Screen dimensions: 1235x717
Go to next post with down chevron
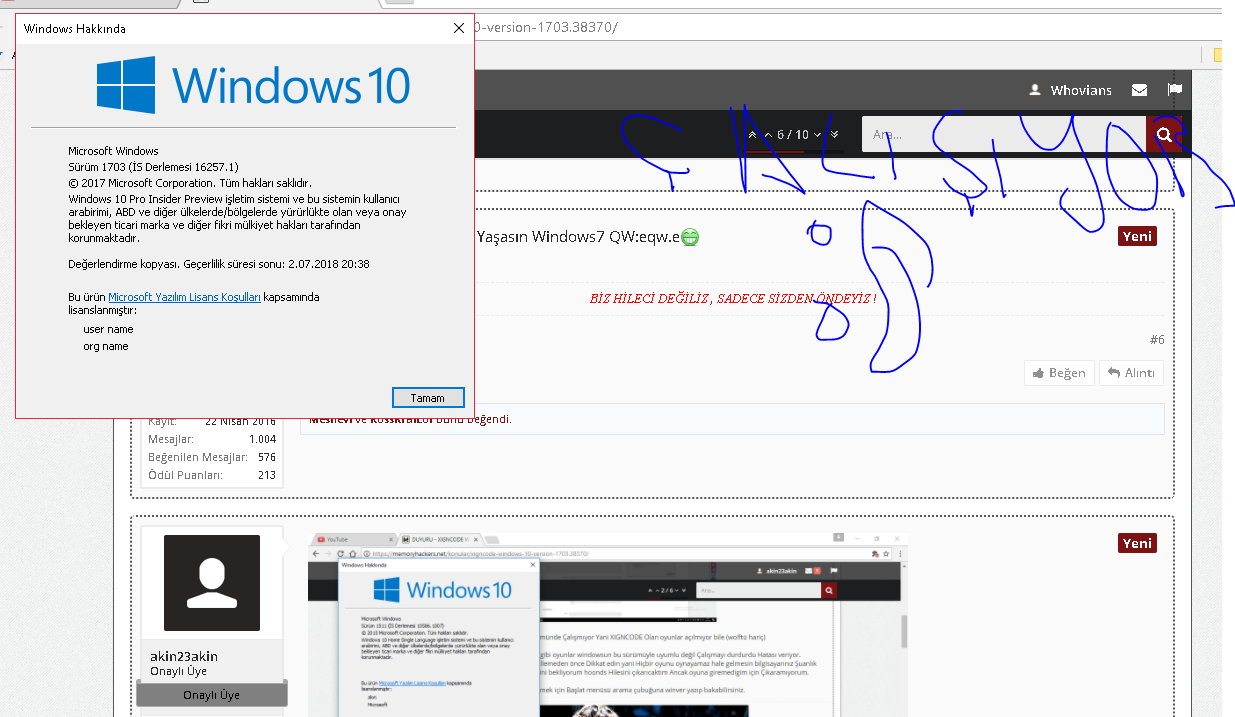pos(817,134)
